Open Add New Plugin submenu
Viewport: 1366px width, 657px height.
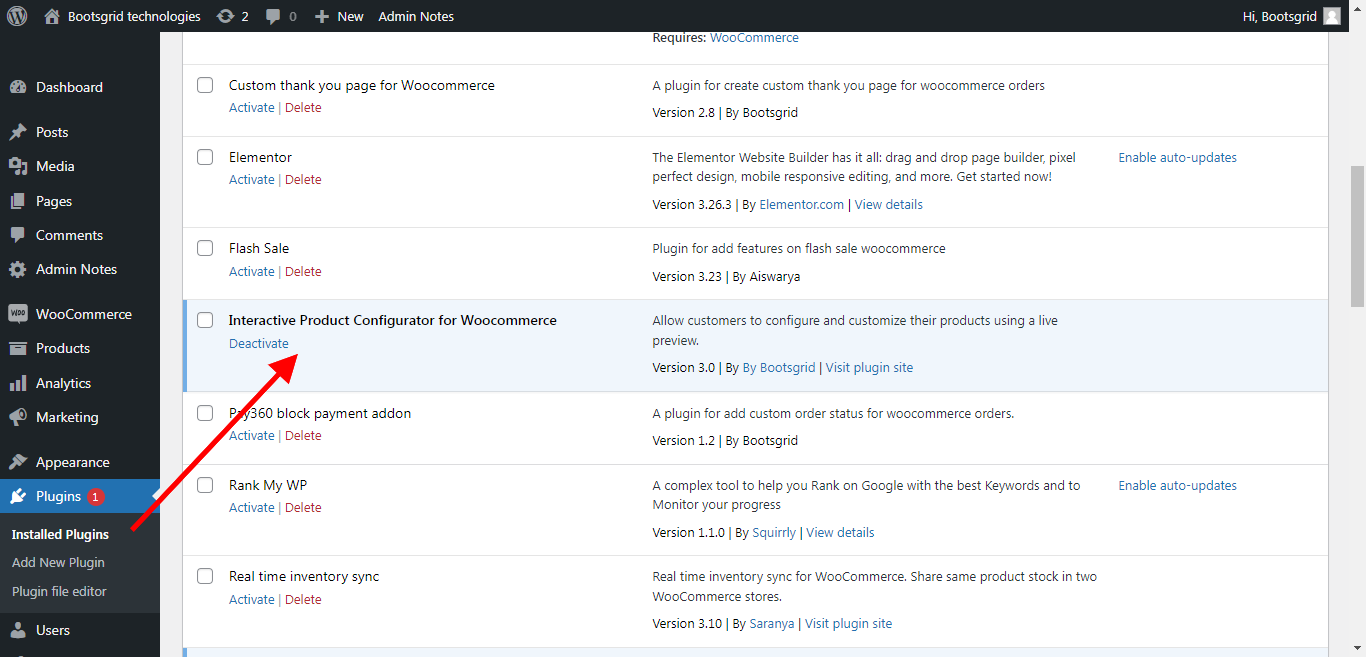coord(58,562)
